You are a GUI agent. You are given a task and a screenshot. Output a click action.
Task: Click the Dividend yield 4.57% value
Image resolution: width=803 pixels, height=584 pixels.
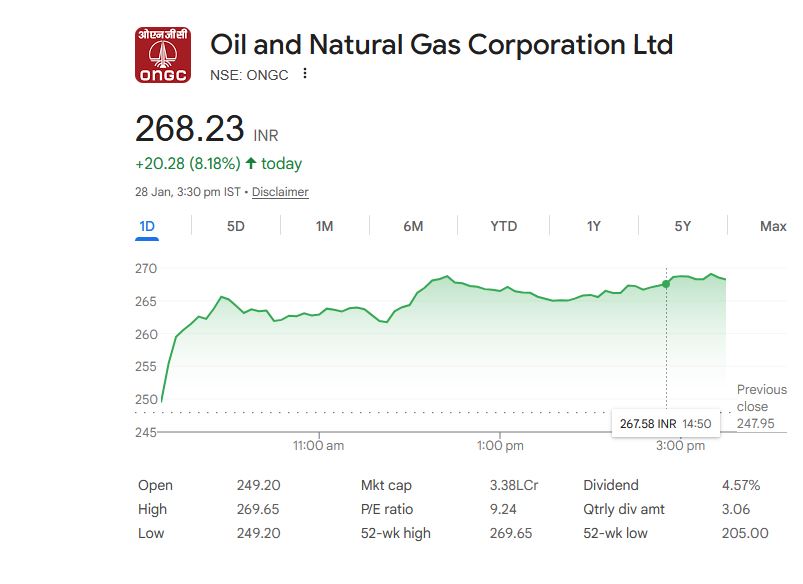[x=741, y=485]
